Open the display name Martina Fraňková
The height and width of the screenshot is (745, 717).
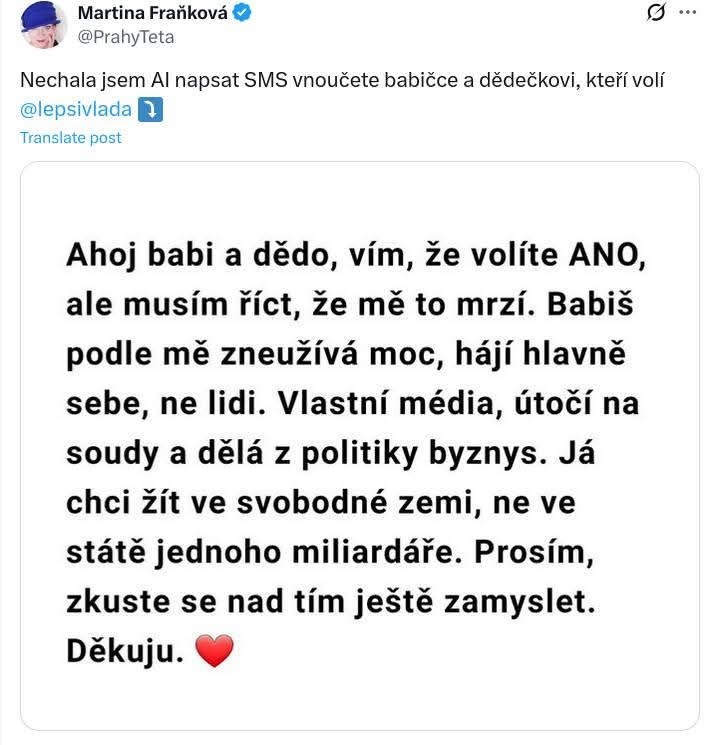pos(153,13)
